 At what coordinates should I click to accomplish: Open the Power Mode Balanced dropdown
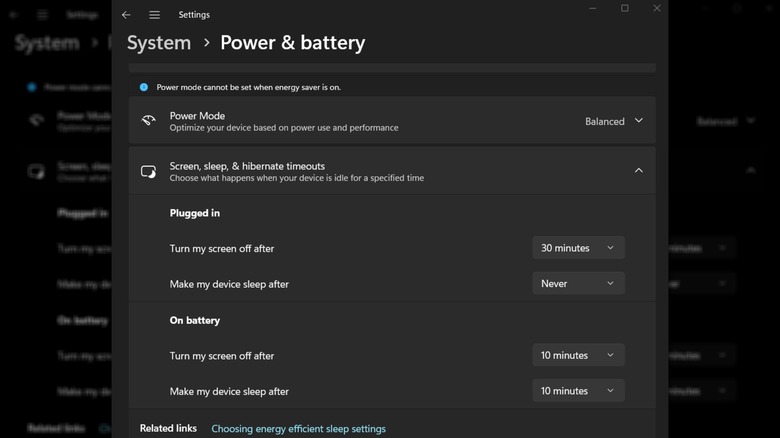pyautogui.click(x=614, y=121)
